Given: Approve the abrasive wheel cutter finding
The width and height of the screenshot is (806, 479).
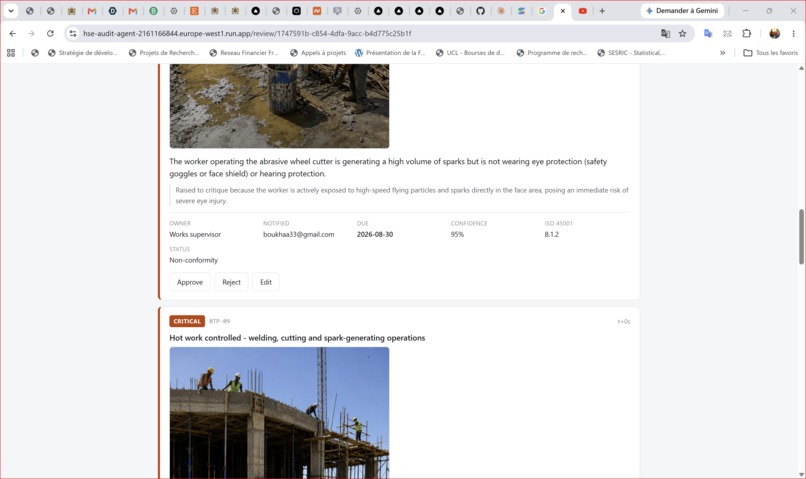Looking at the screenshot, I should click(190, 282).
